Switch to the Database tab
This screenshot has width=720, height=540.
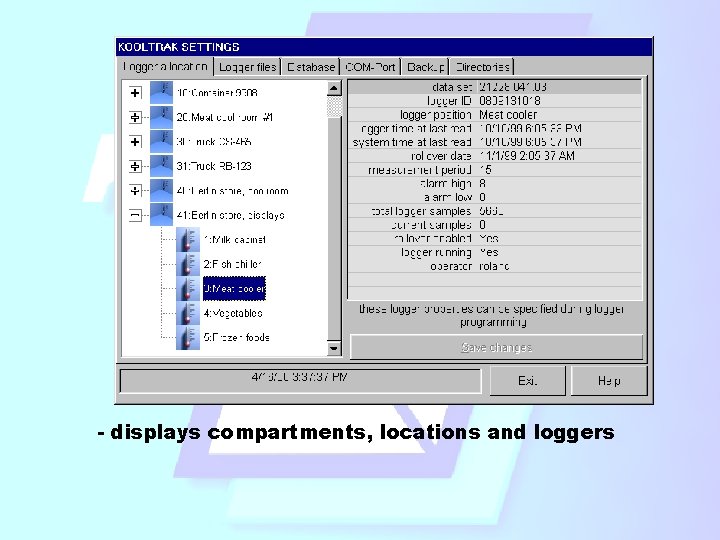pos(311,67)
